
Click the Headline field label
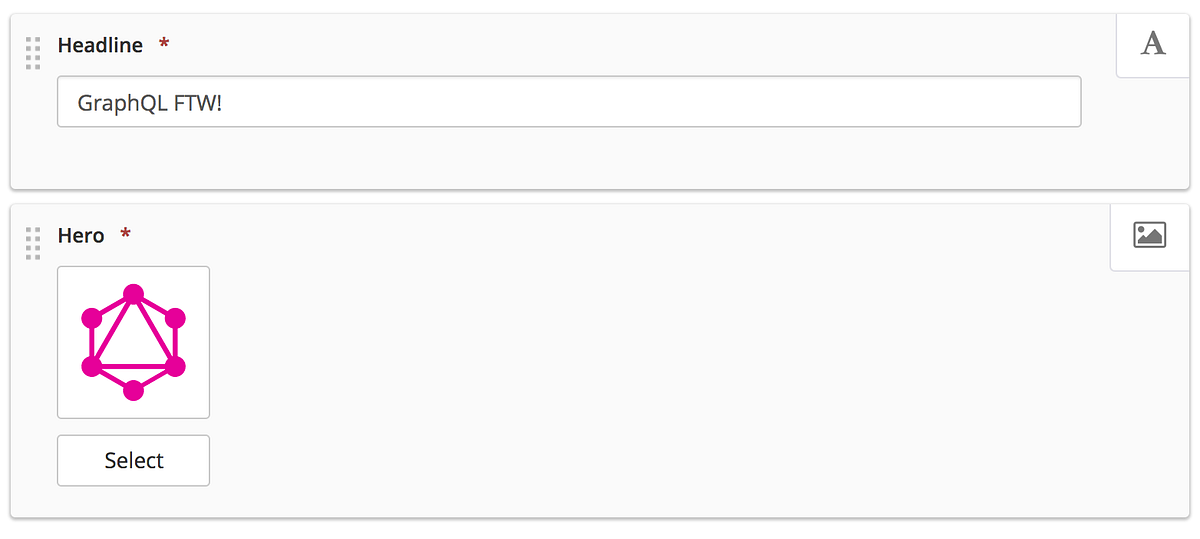[100, 45]
